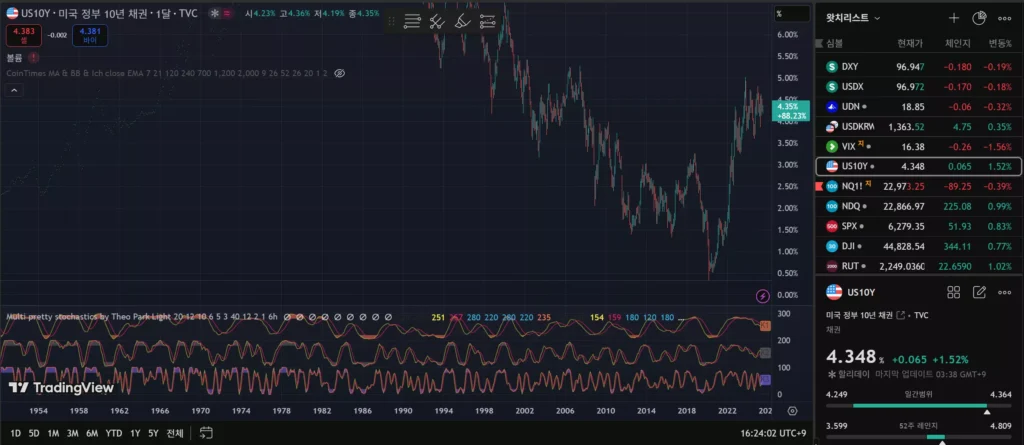The width and height of the screenshot is (1024, 445).
Task: Click the horizontal lines drawing tool icon
Action: pyautogui.click(x=412, y=22)
